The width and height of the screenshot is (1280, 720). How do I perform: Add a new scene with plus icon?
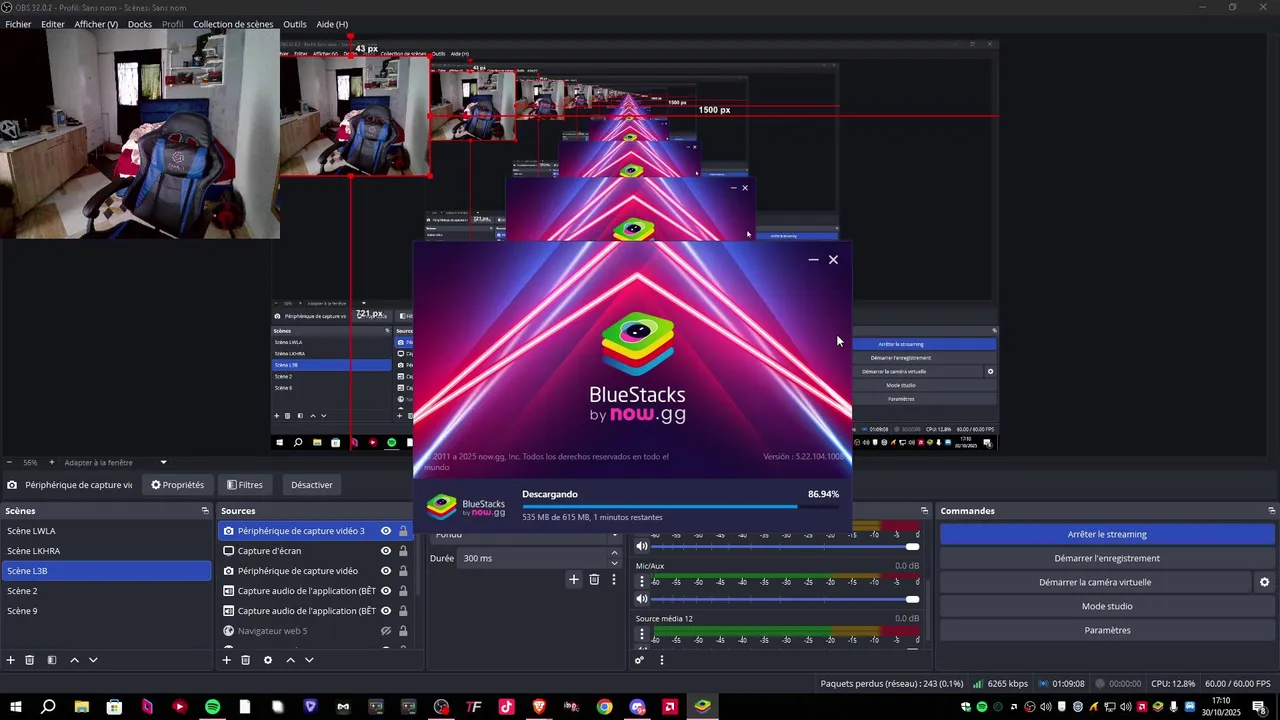[11, 660]
